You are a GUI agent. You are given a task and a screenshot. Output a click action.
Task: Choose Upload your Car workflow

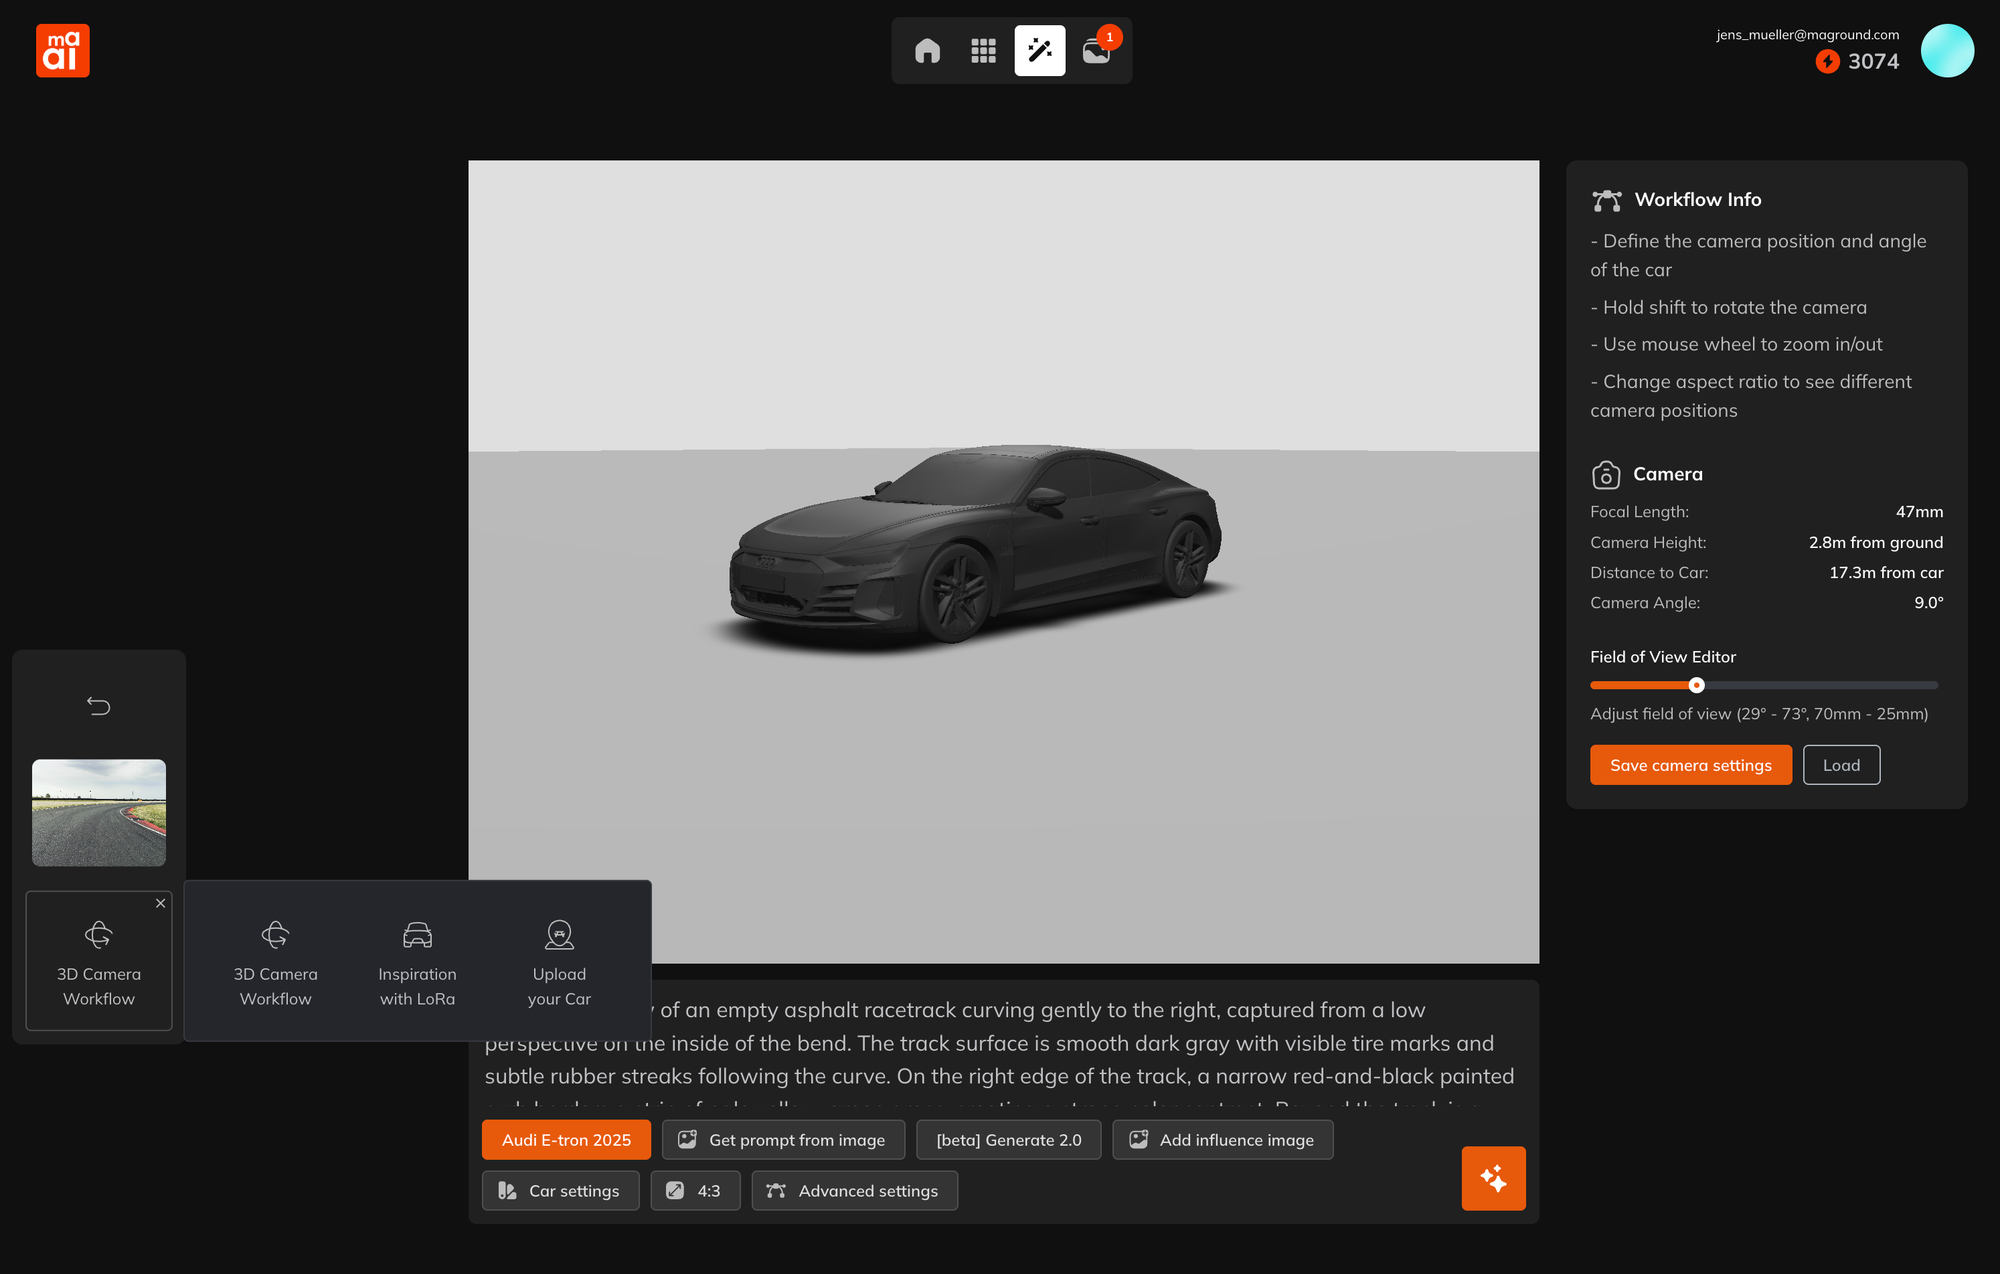[559, 961]
